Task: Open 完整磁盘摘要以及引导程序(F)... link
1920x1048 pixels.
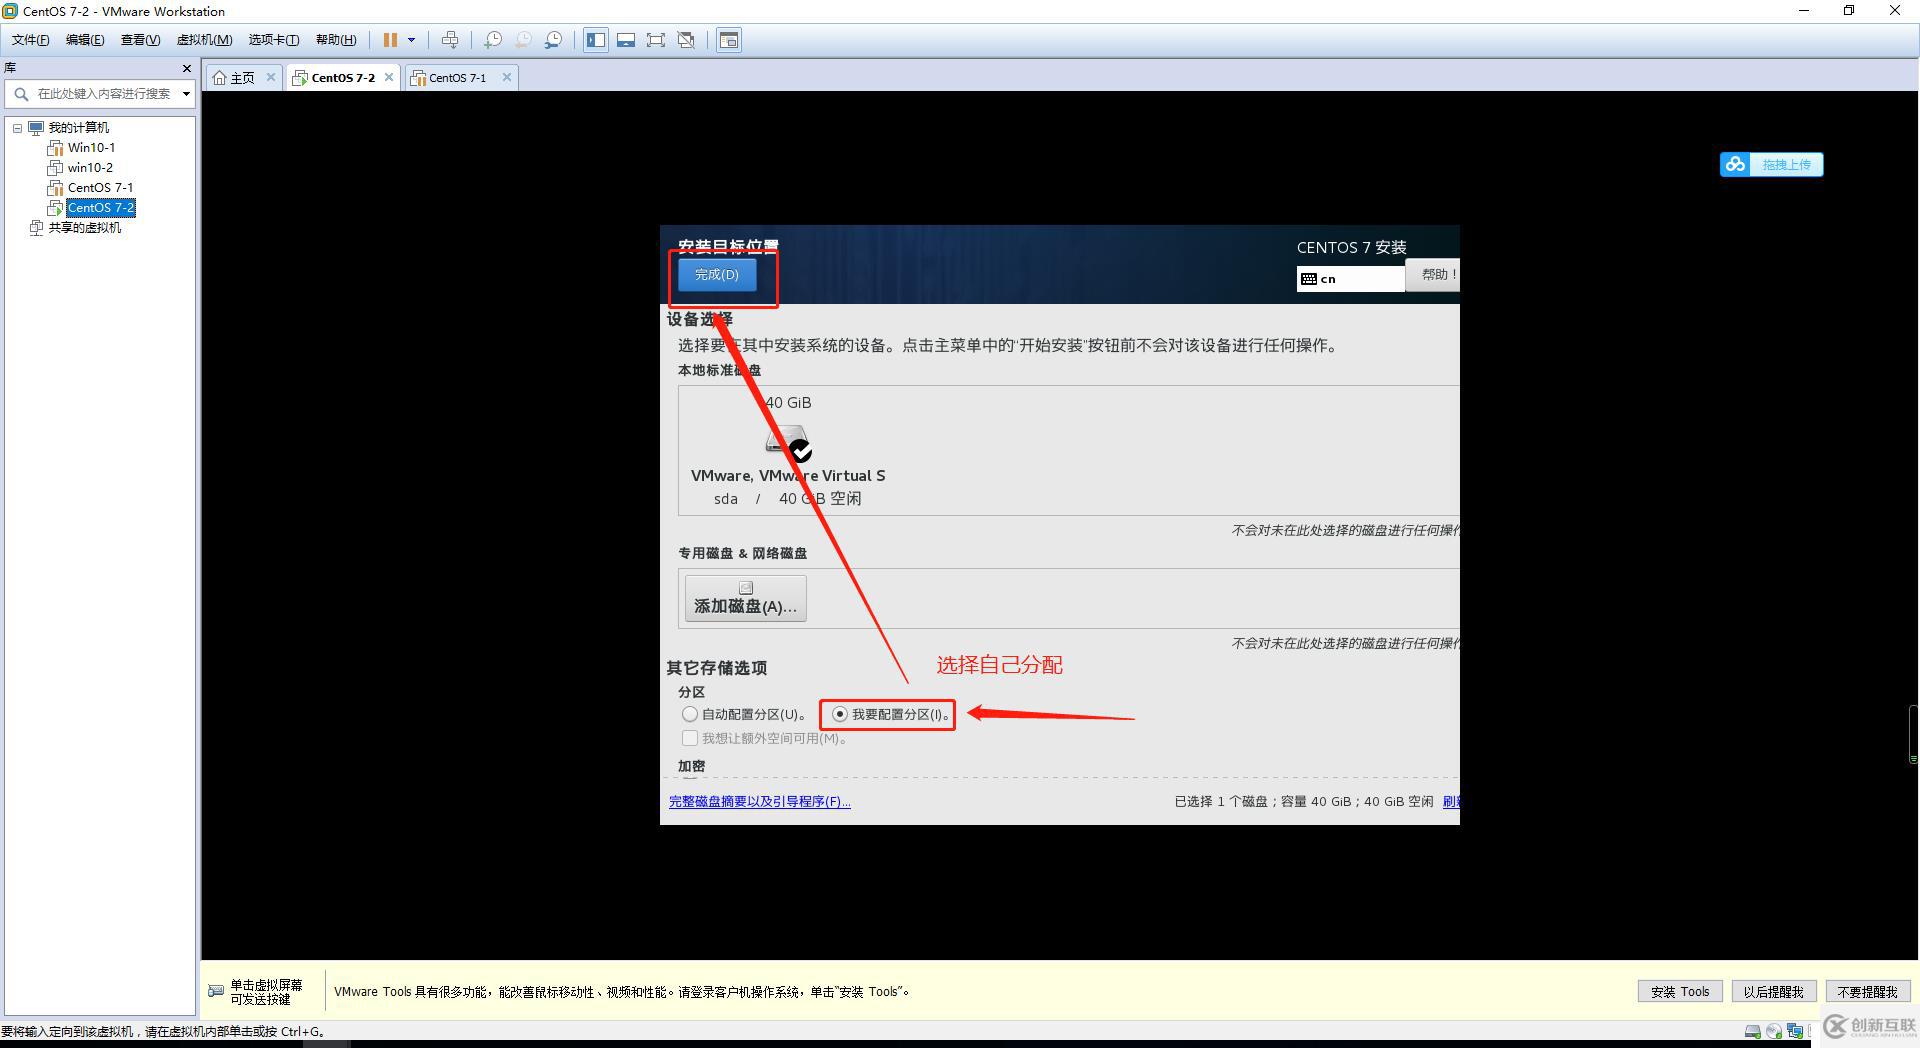Action: pos(760,801)
